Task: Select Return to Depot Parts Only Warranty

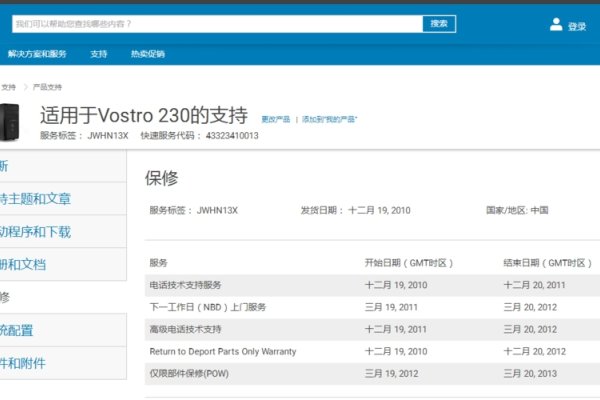Action: [x=223, y=351]
